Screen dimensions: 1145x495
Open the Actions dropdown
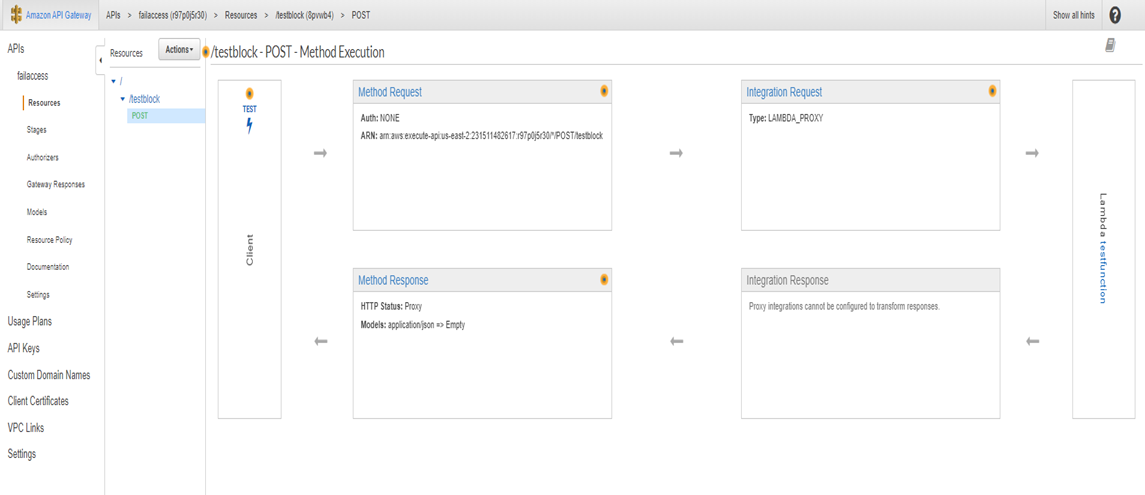coord(179,50)
